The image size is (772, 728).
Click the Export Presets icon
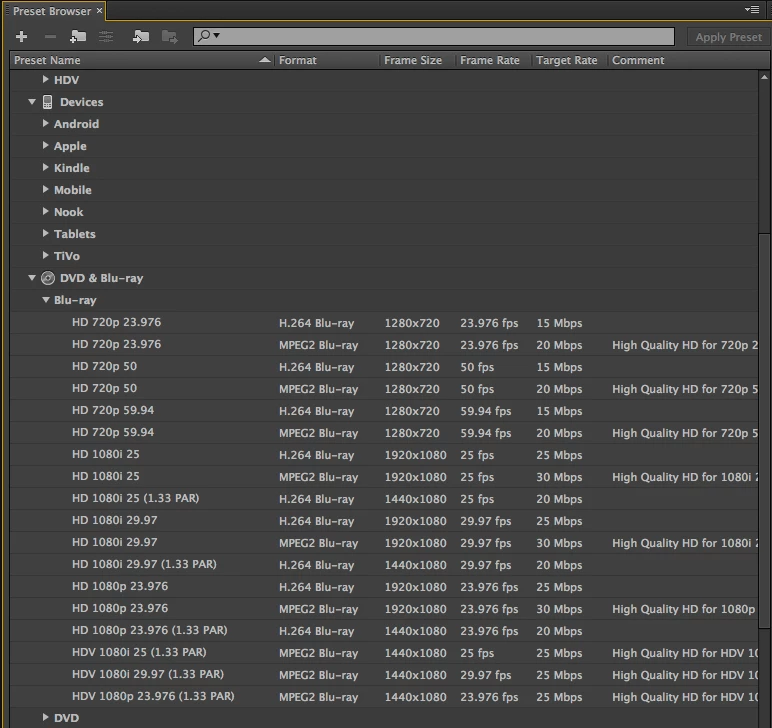[x=170, y=36]
